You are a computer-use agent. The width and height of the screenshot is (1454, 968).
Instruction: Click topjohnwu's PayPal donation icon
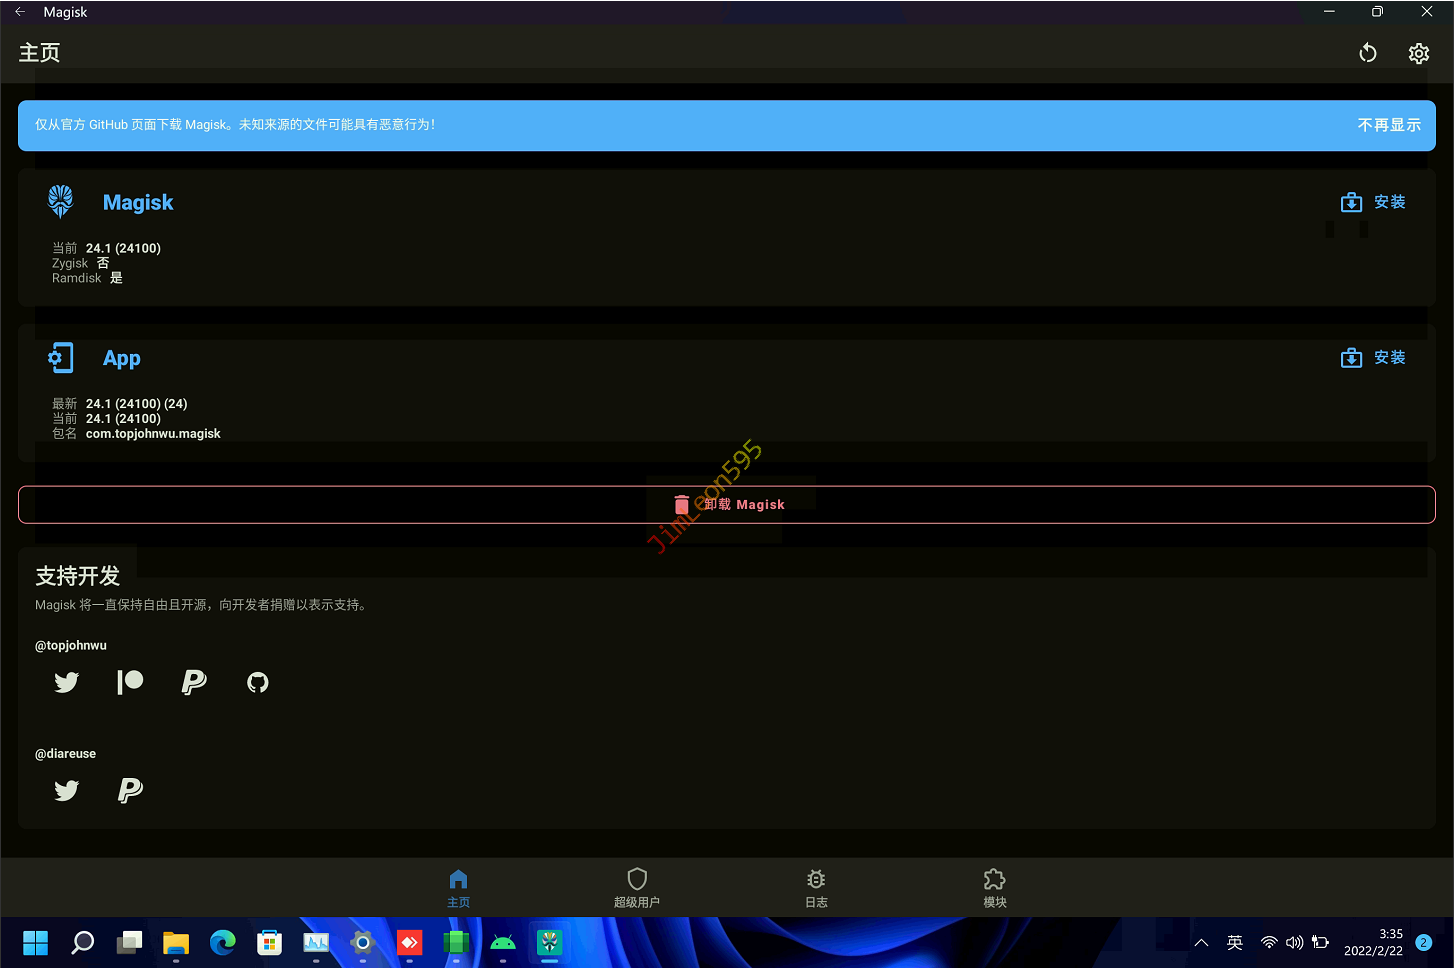pyautogui.click(x=194, y=682)
